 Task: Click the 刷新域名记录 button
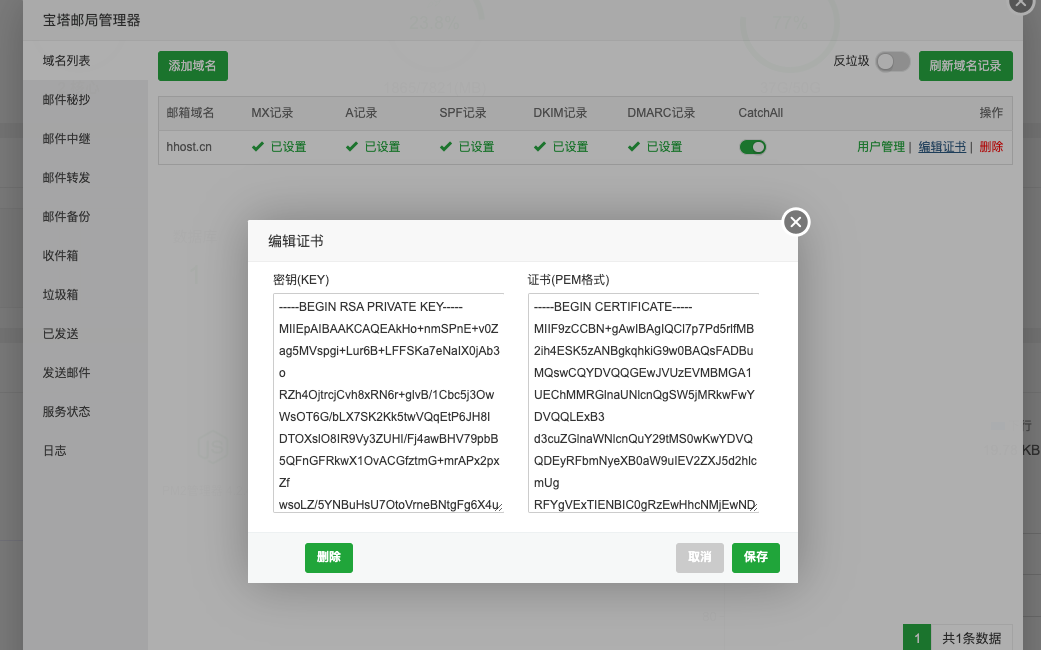(x=965, y=66)
